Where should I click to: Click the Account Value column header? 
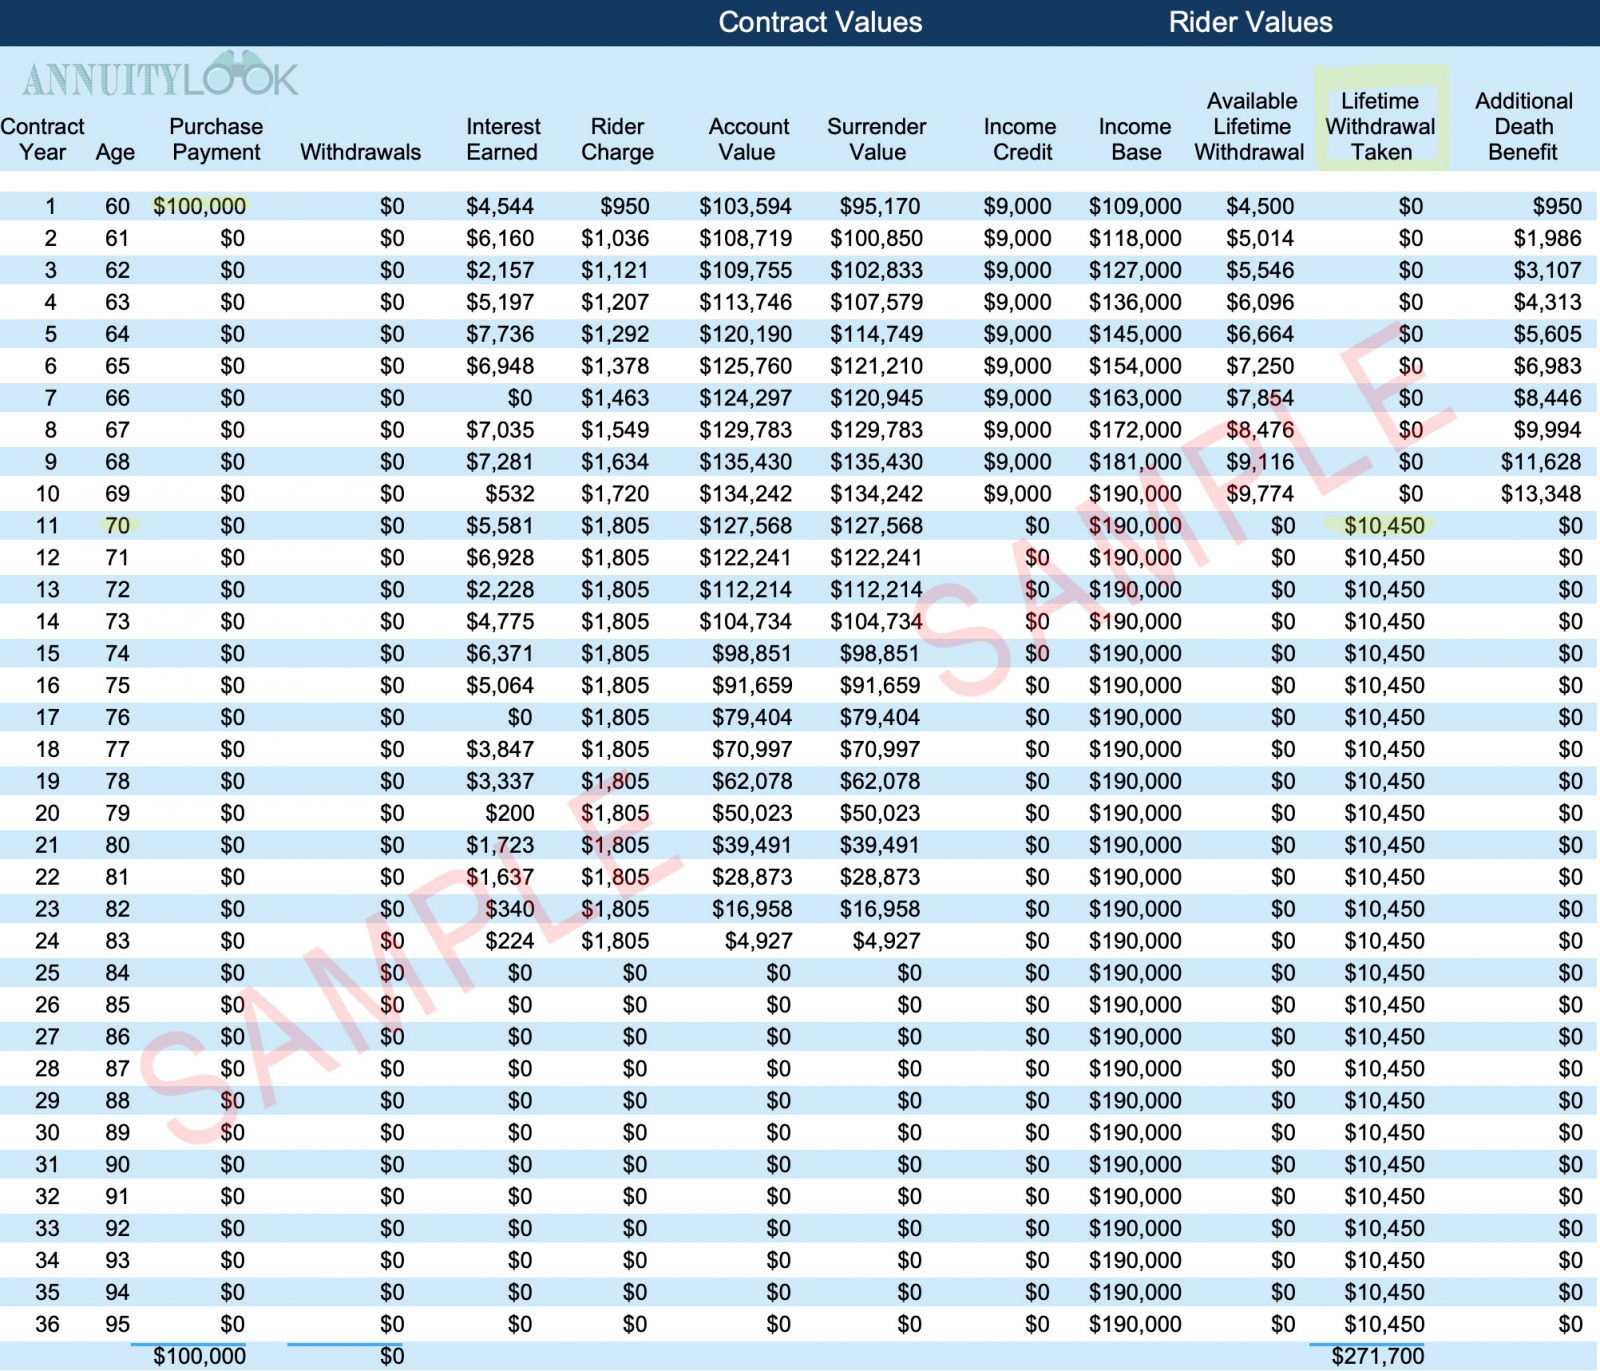(748, 140)
